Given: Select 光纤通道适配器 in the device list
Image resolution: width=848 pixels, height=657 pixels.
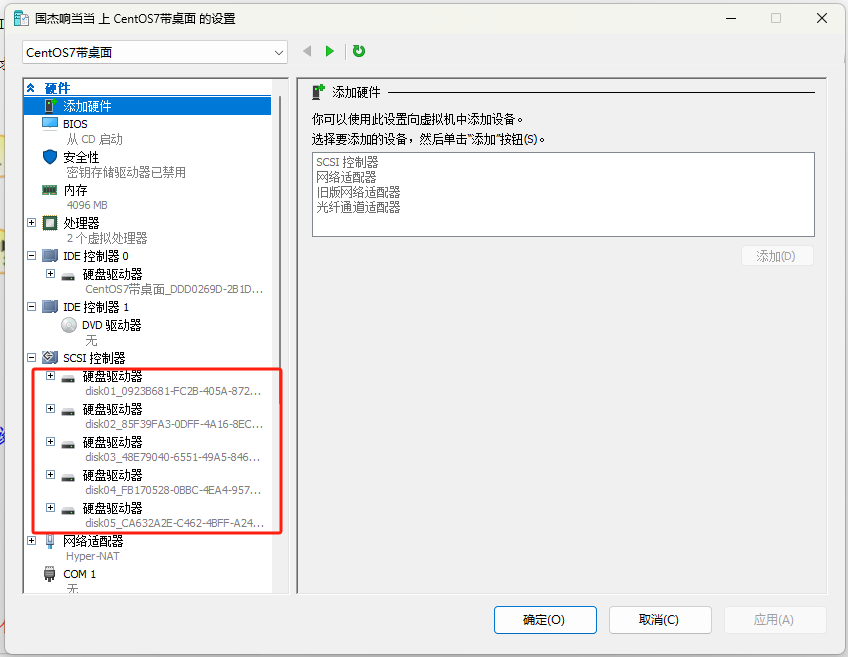Looking at the screenshot, I should pos(358,207).
